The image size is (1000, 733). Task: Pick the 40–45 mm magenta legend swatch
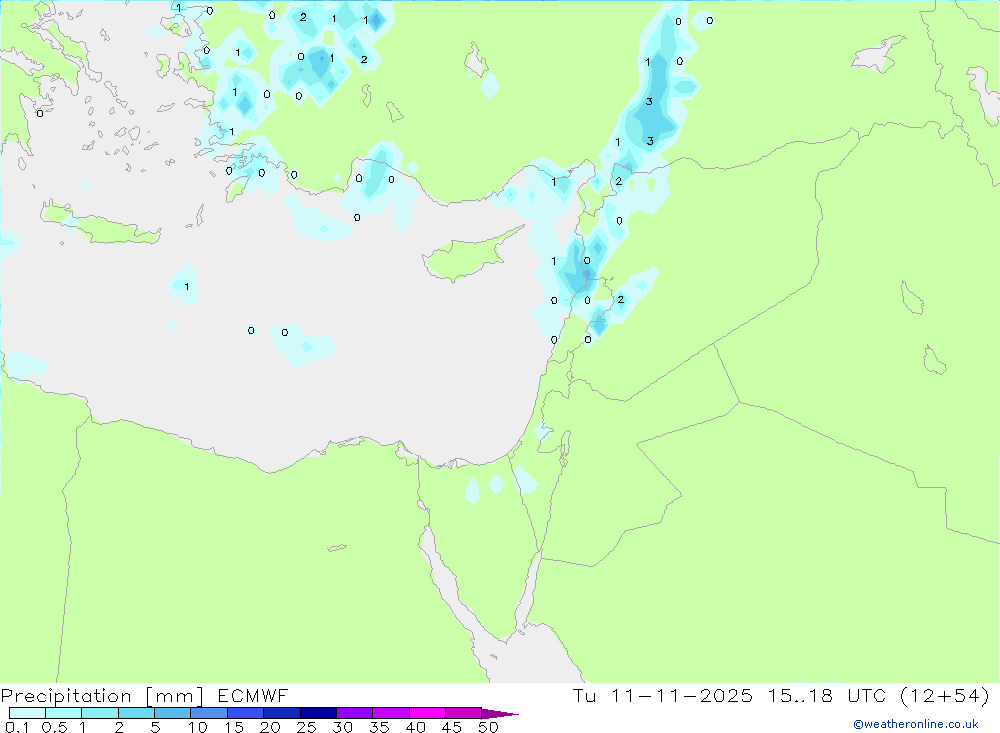427,713
